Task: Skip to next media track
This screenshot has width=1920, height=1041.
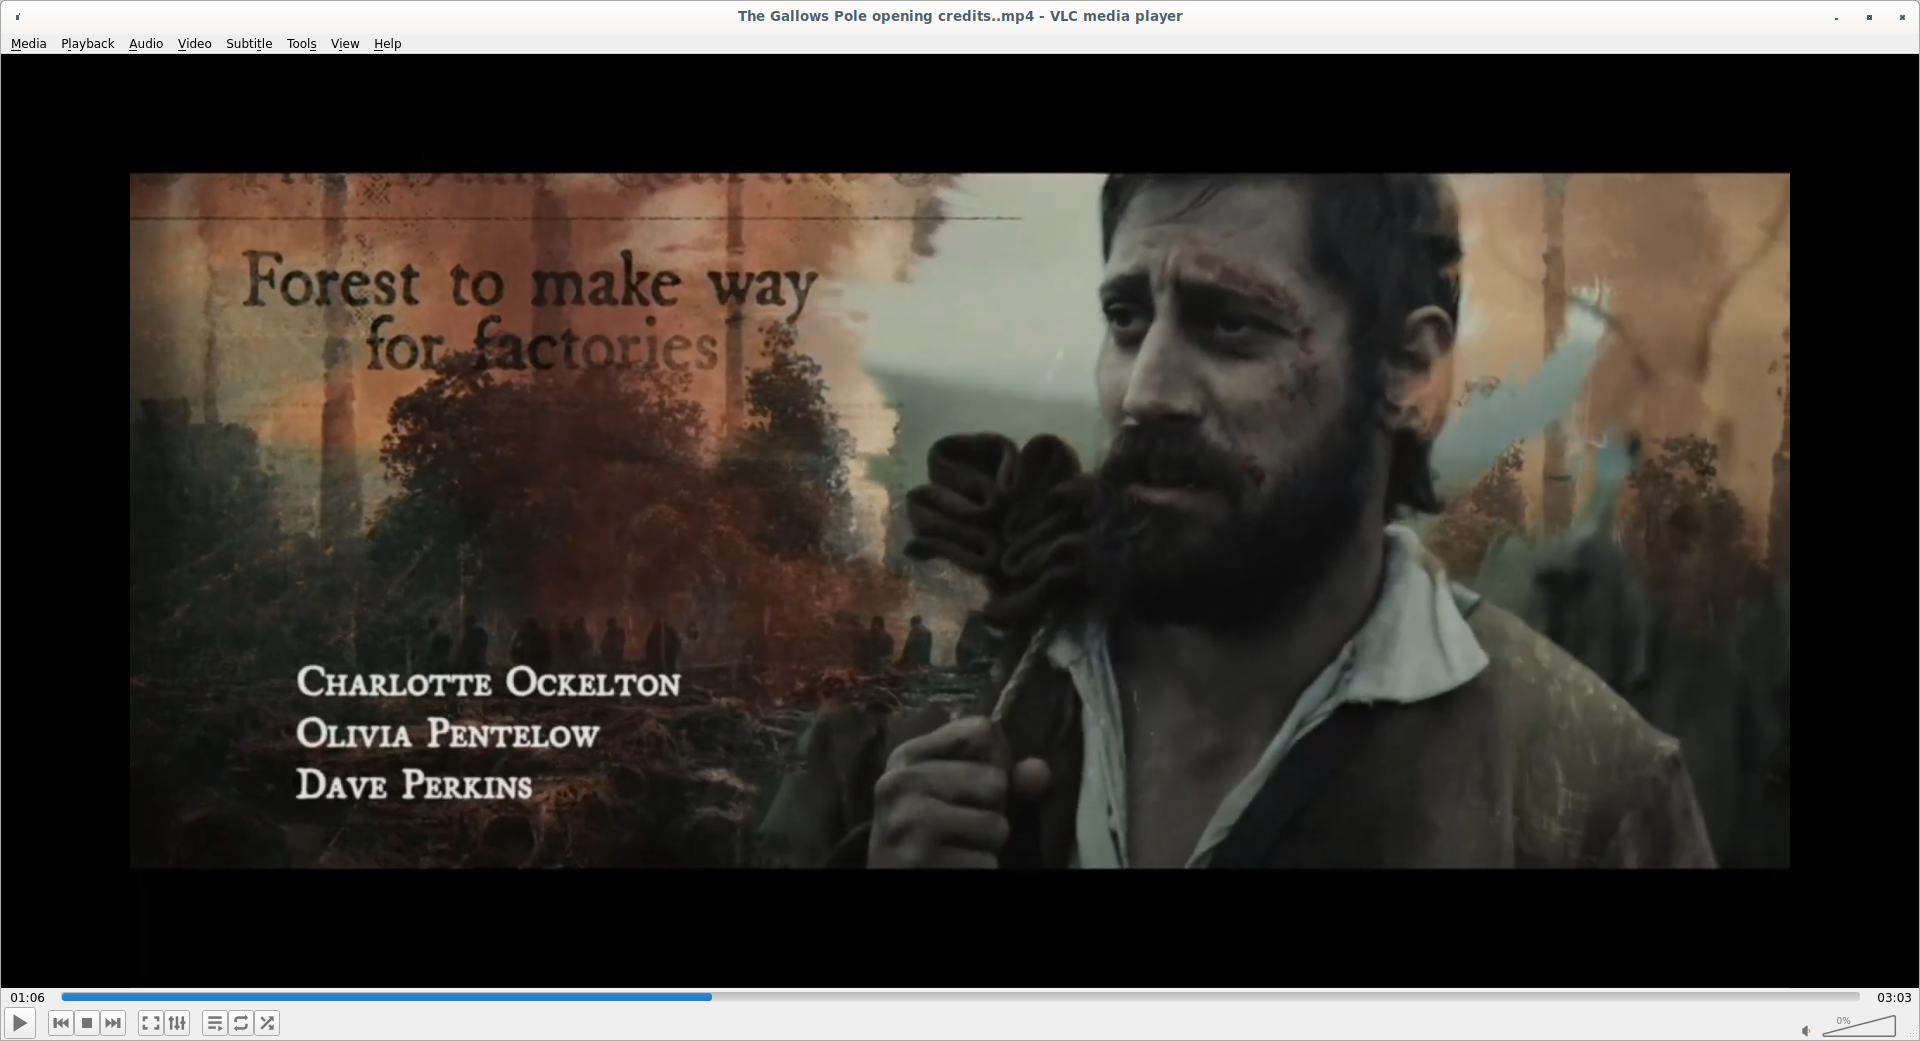Action: coord(113,1023)
